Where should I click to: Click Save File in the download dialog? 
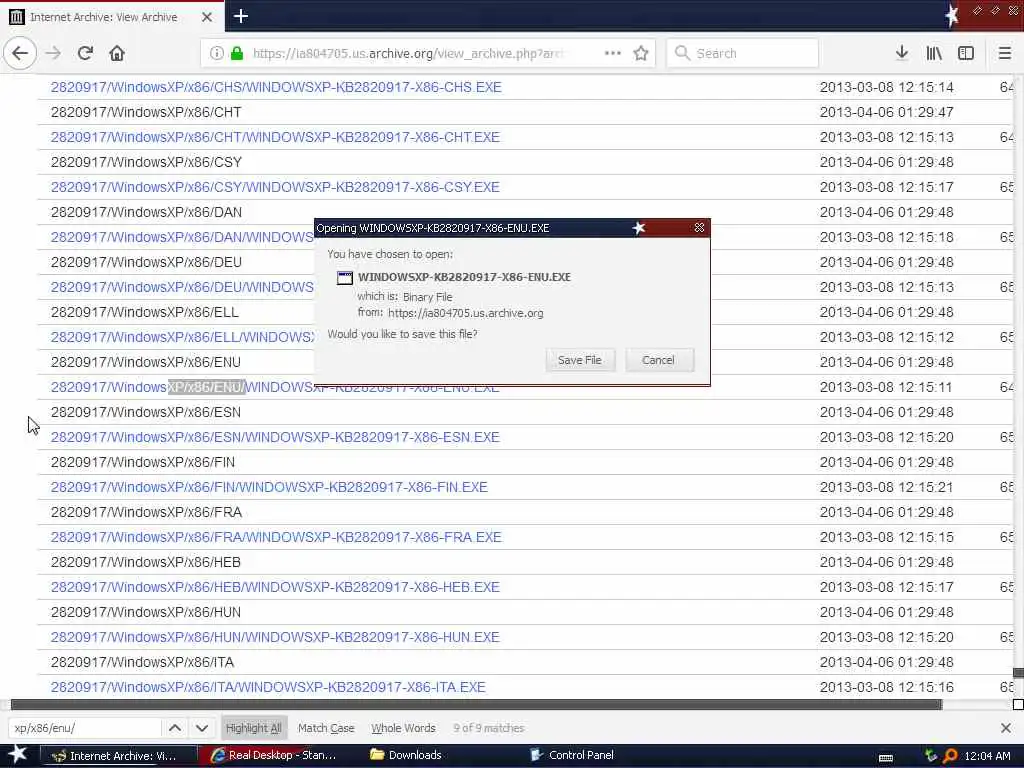pos(580,360)
